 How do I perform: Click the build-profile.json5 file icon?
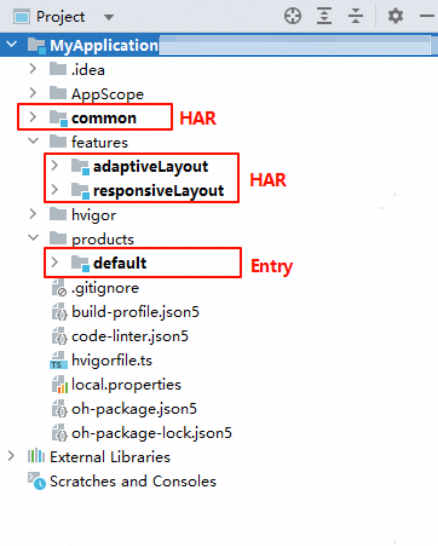[x=59, y=312]
